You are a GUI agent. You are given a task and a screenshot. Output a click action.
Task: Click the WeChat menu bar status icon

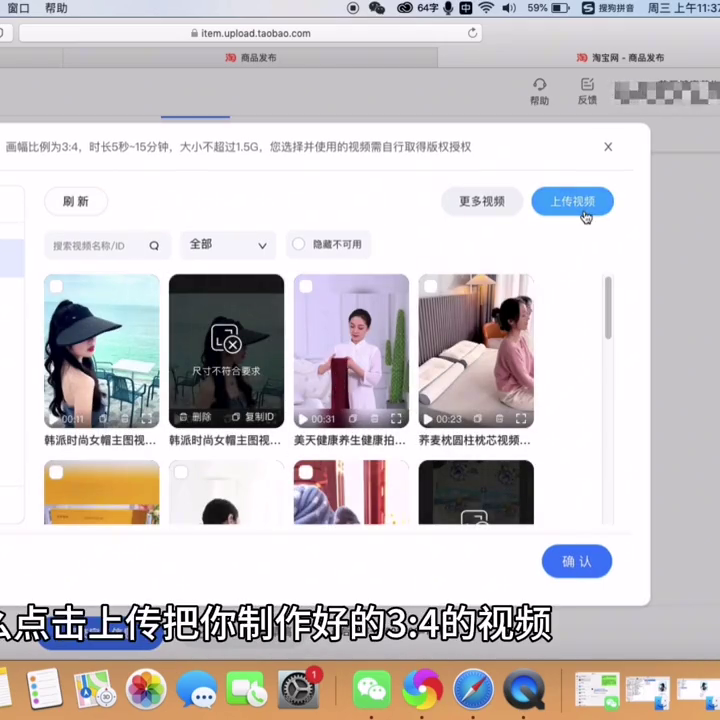tap(377, 8)
